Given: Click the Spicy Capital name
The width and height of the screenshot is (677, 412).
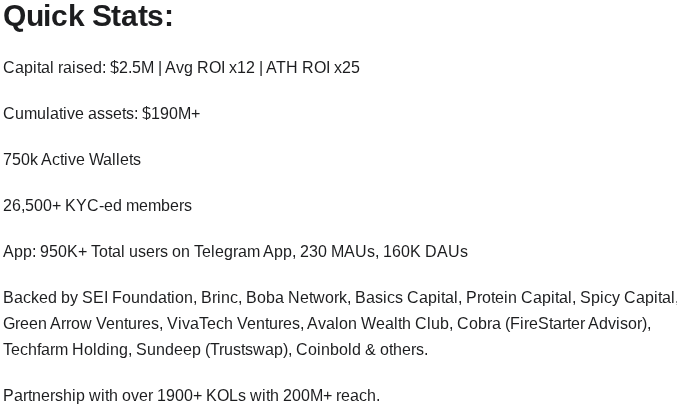Looking at the screenshot, I should pyautogui.click(x=627, y=298).
